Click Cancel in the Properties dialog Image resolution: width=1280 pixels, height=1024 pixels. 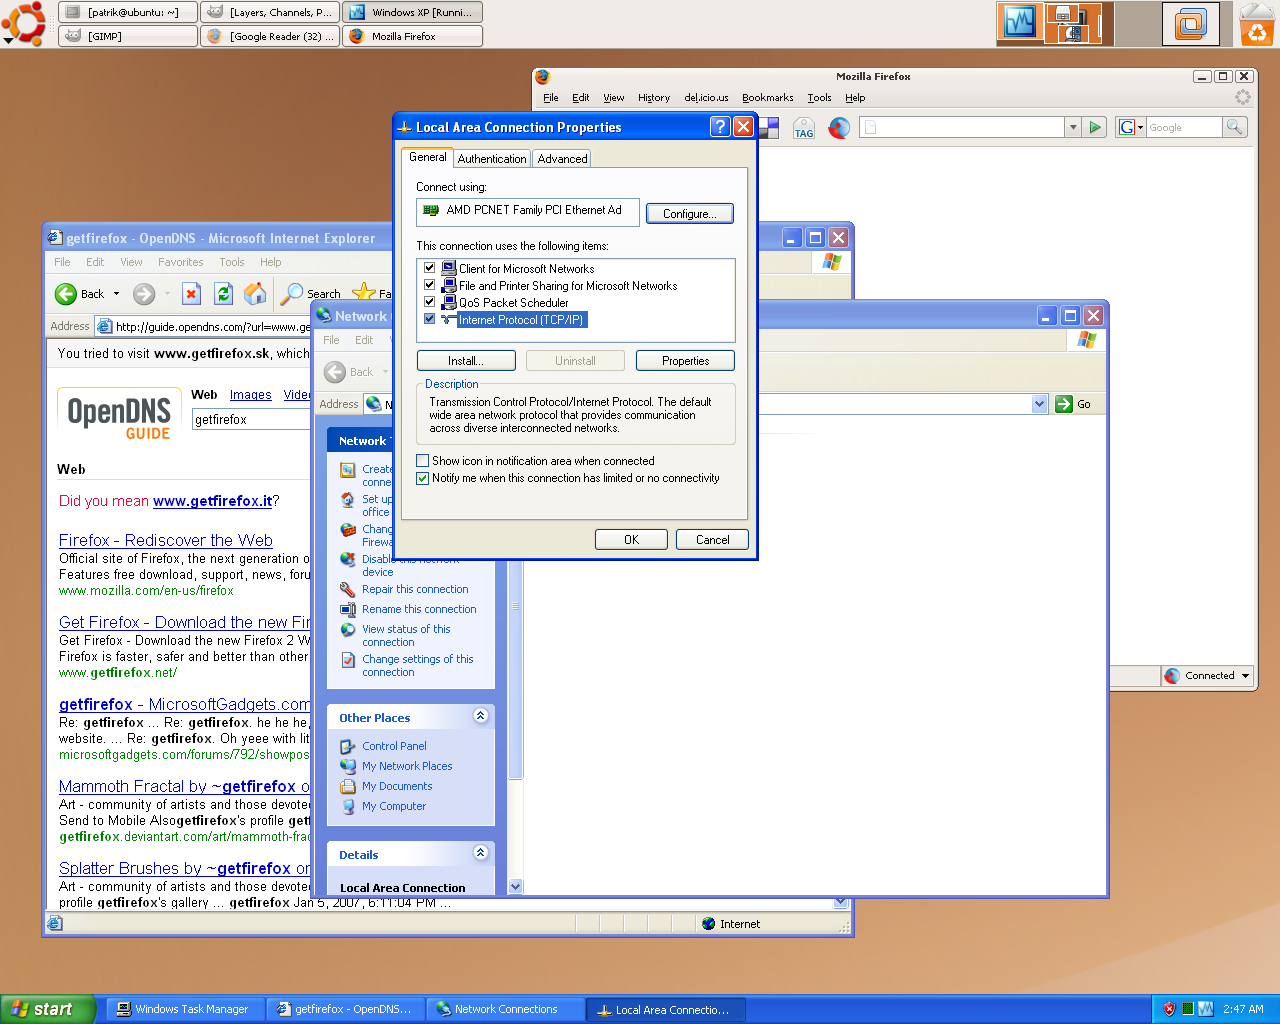(x=713, y=540)
